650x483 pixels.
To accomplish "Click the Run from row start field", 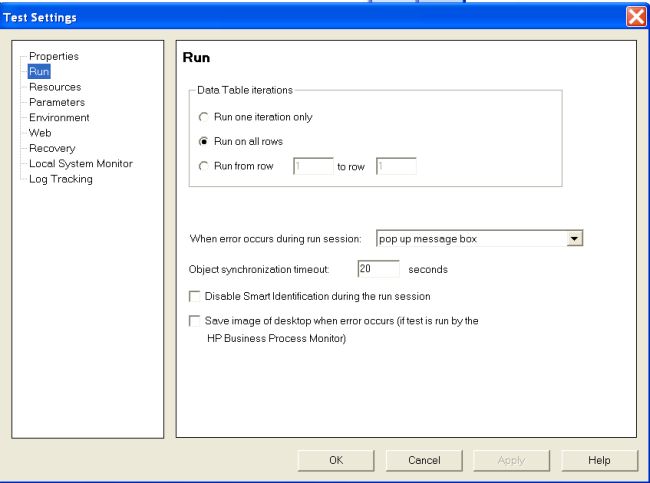I will tap(313, 166).
